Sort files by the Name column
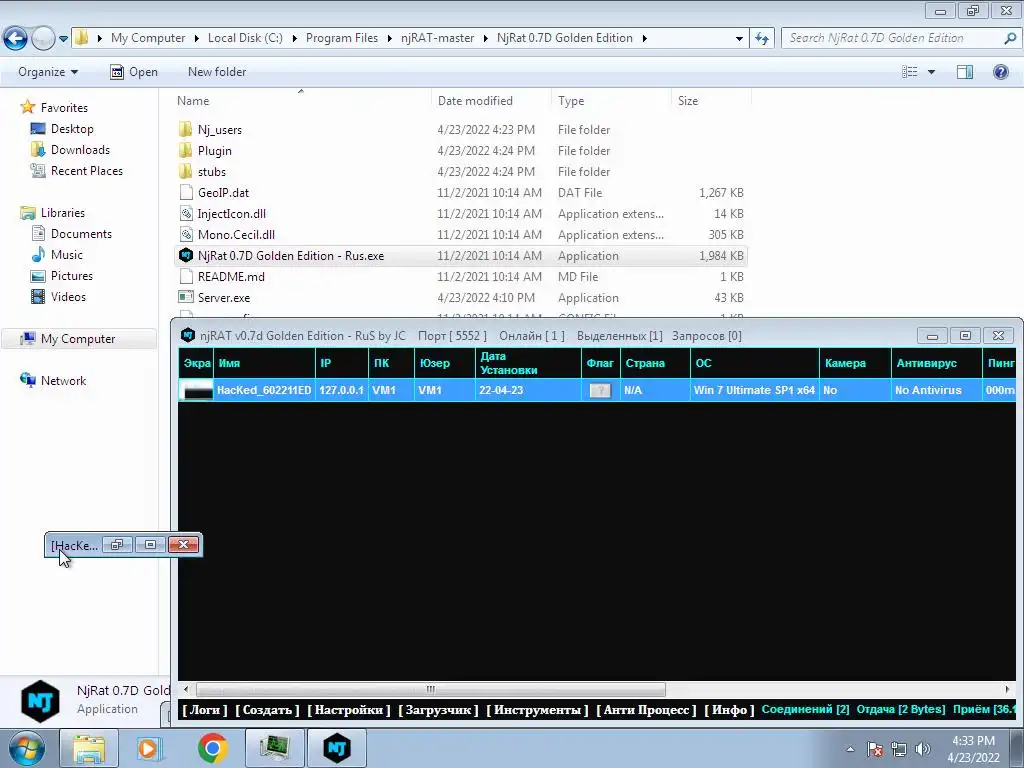 click(193, 101)
